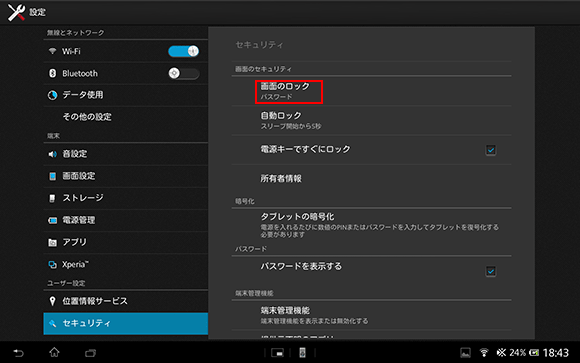Tap the Home navigation button

(54, 352)
